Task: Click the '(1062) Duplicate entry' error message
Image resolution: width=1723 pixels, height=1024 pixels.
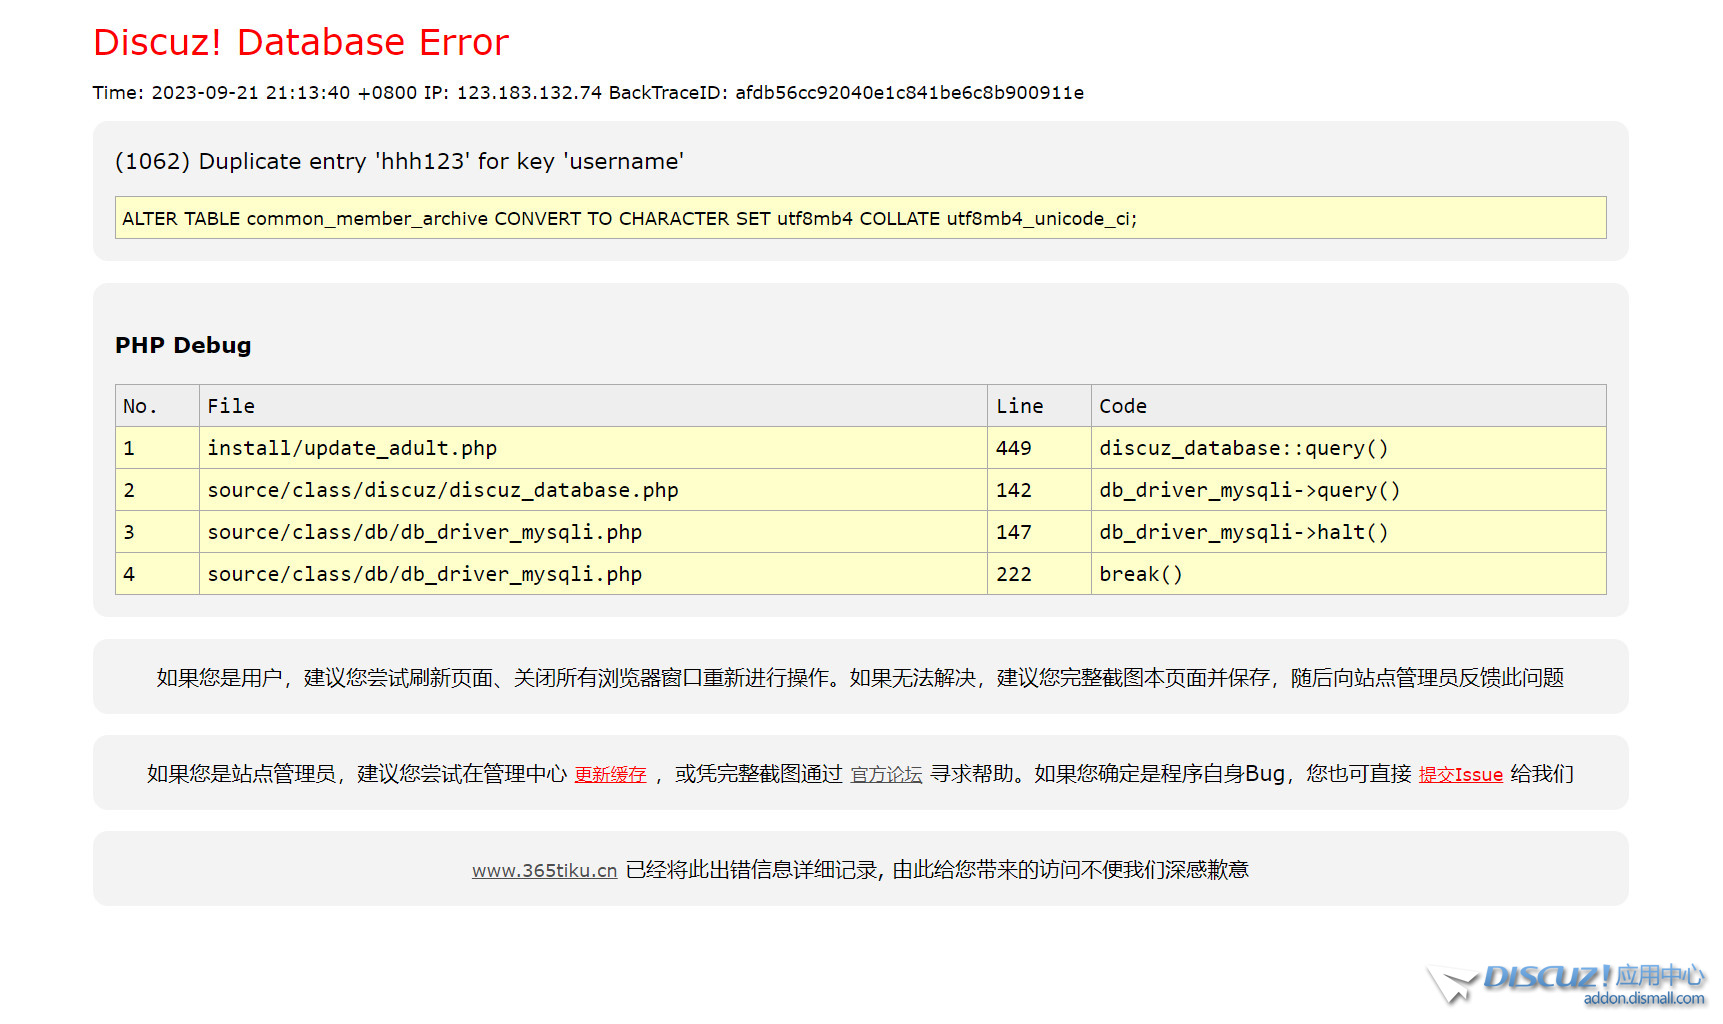Action: pos(399,161)
